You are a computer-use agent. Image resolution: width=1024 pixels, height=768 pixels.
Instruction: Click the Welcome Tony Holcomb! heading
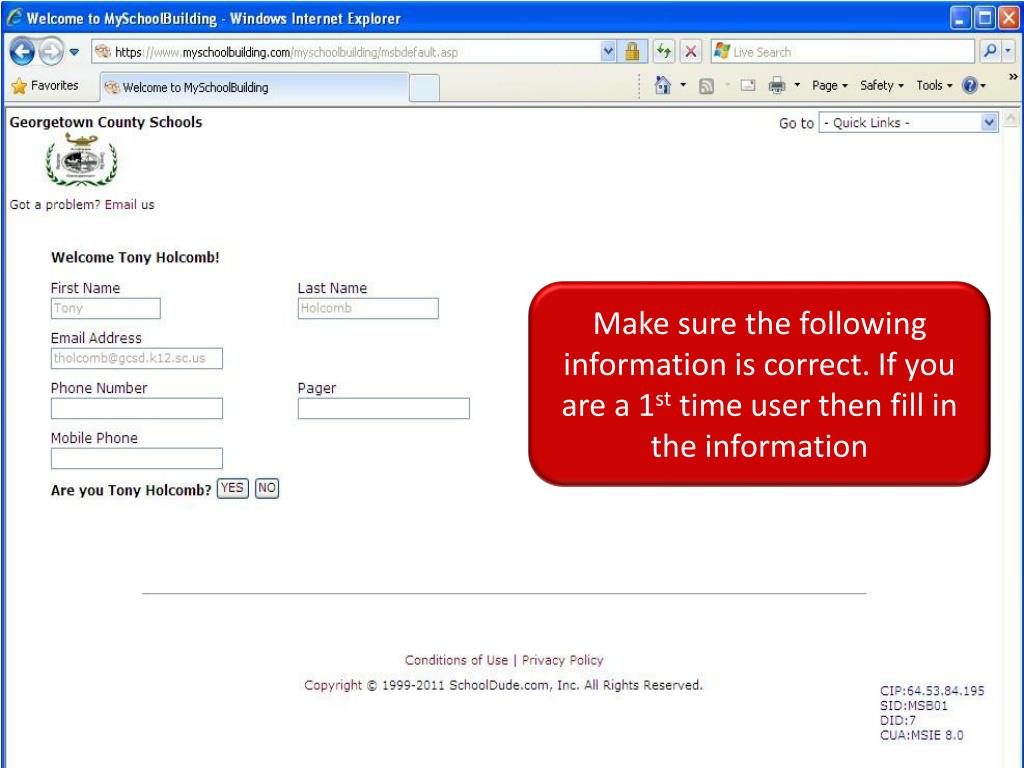(x=135, y=257)
